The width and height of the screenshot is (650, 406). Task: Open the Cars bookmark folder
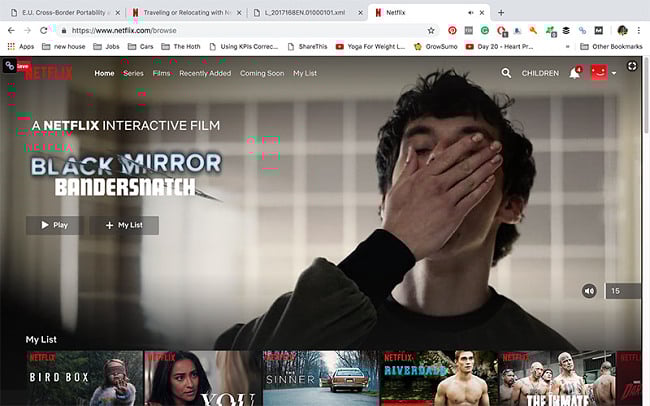coord(141,46)
